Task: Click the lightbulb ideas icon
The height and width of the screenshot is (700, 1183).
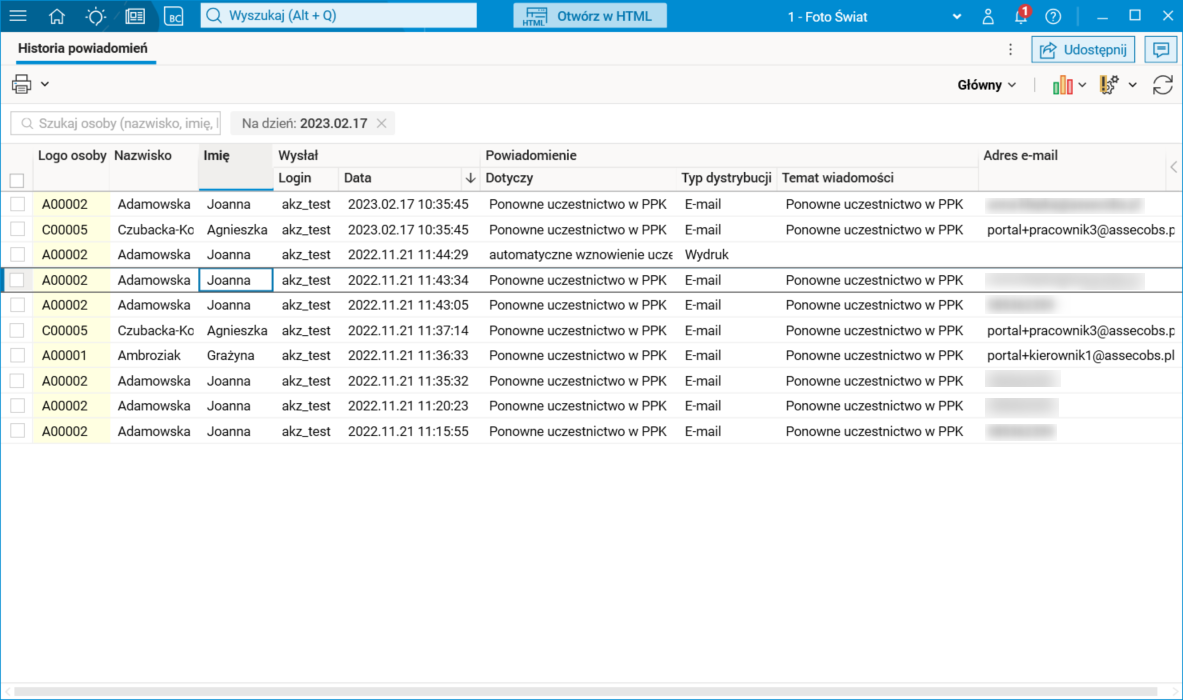Action: coord(96,16)
